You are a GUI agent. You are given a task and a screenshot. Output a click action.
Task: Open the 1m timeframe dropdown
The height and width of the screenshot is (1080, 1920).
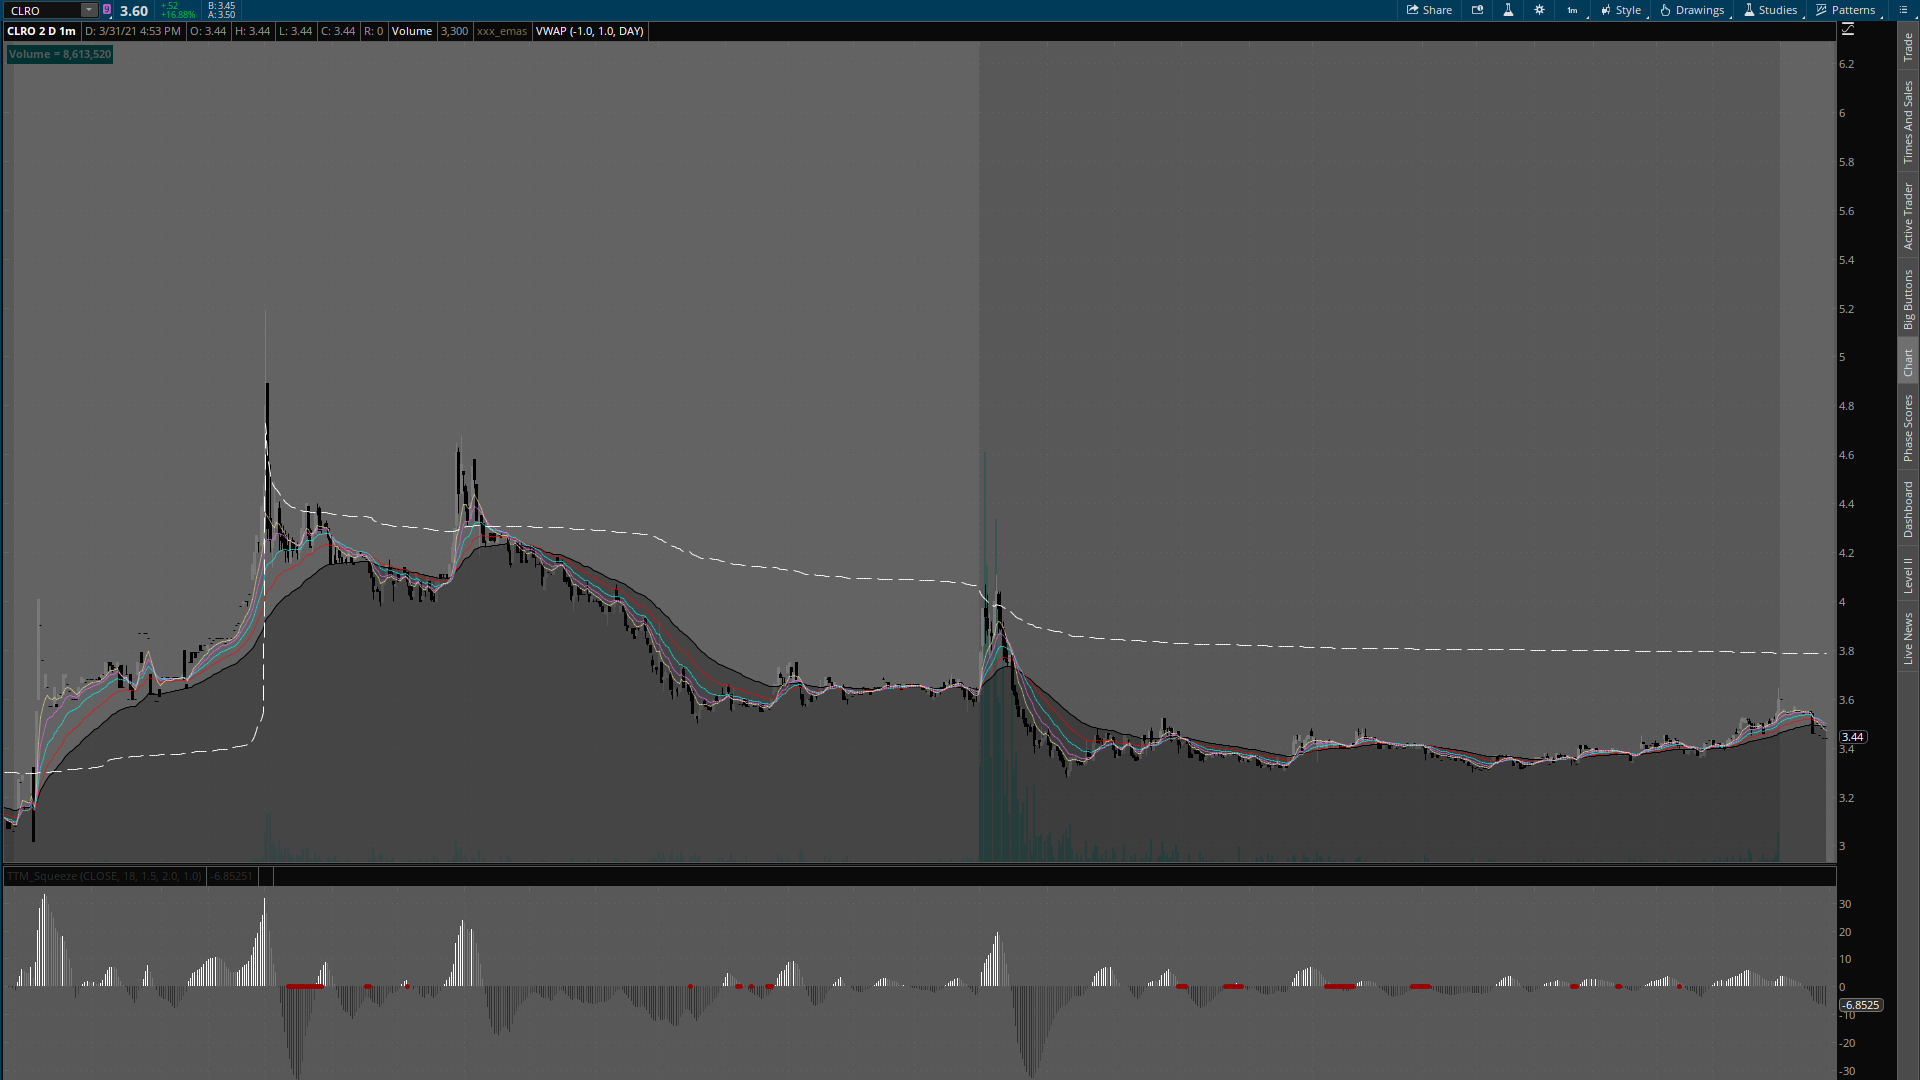[x=1573, y=10]
